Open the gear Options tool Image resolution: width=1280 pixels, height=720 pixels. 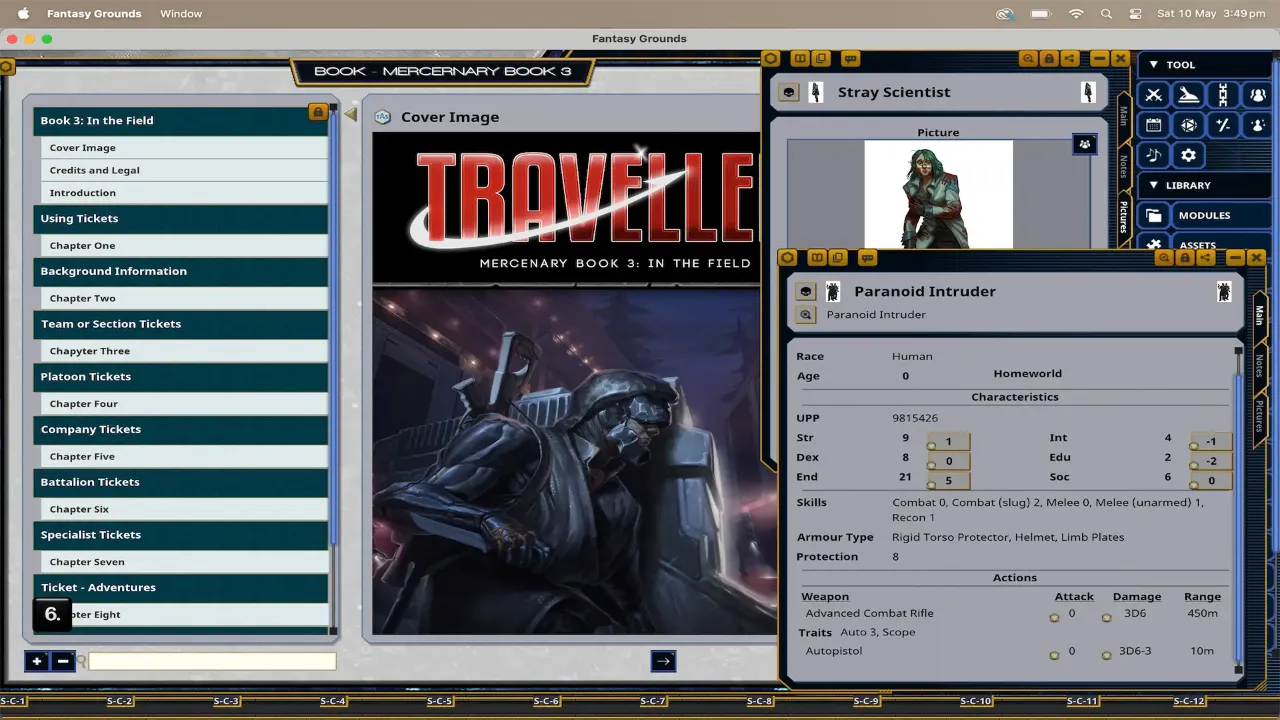tap(1188, 155)
